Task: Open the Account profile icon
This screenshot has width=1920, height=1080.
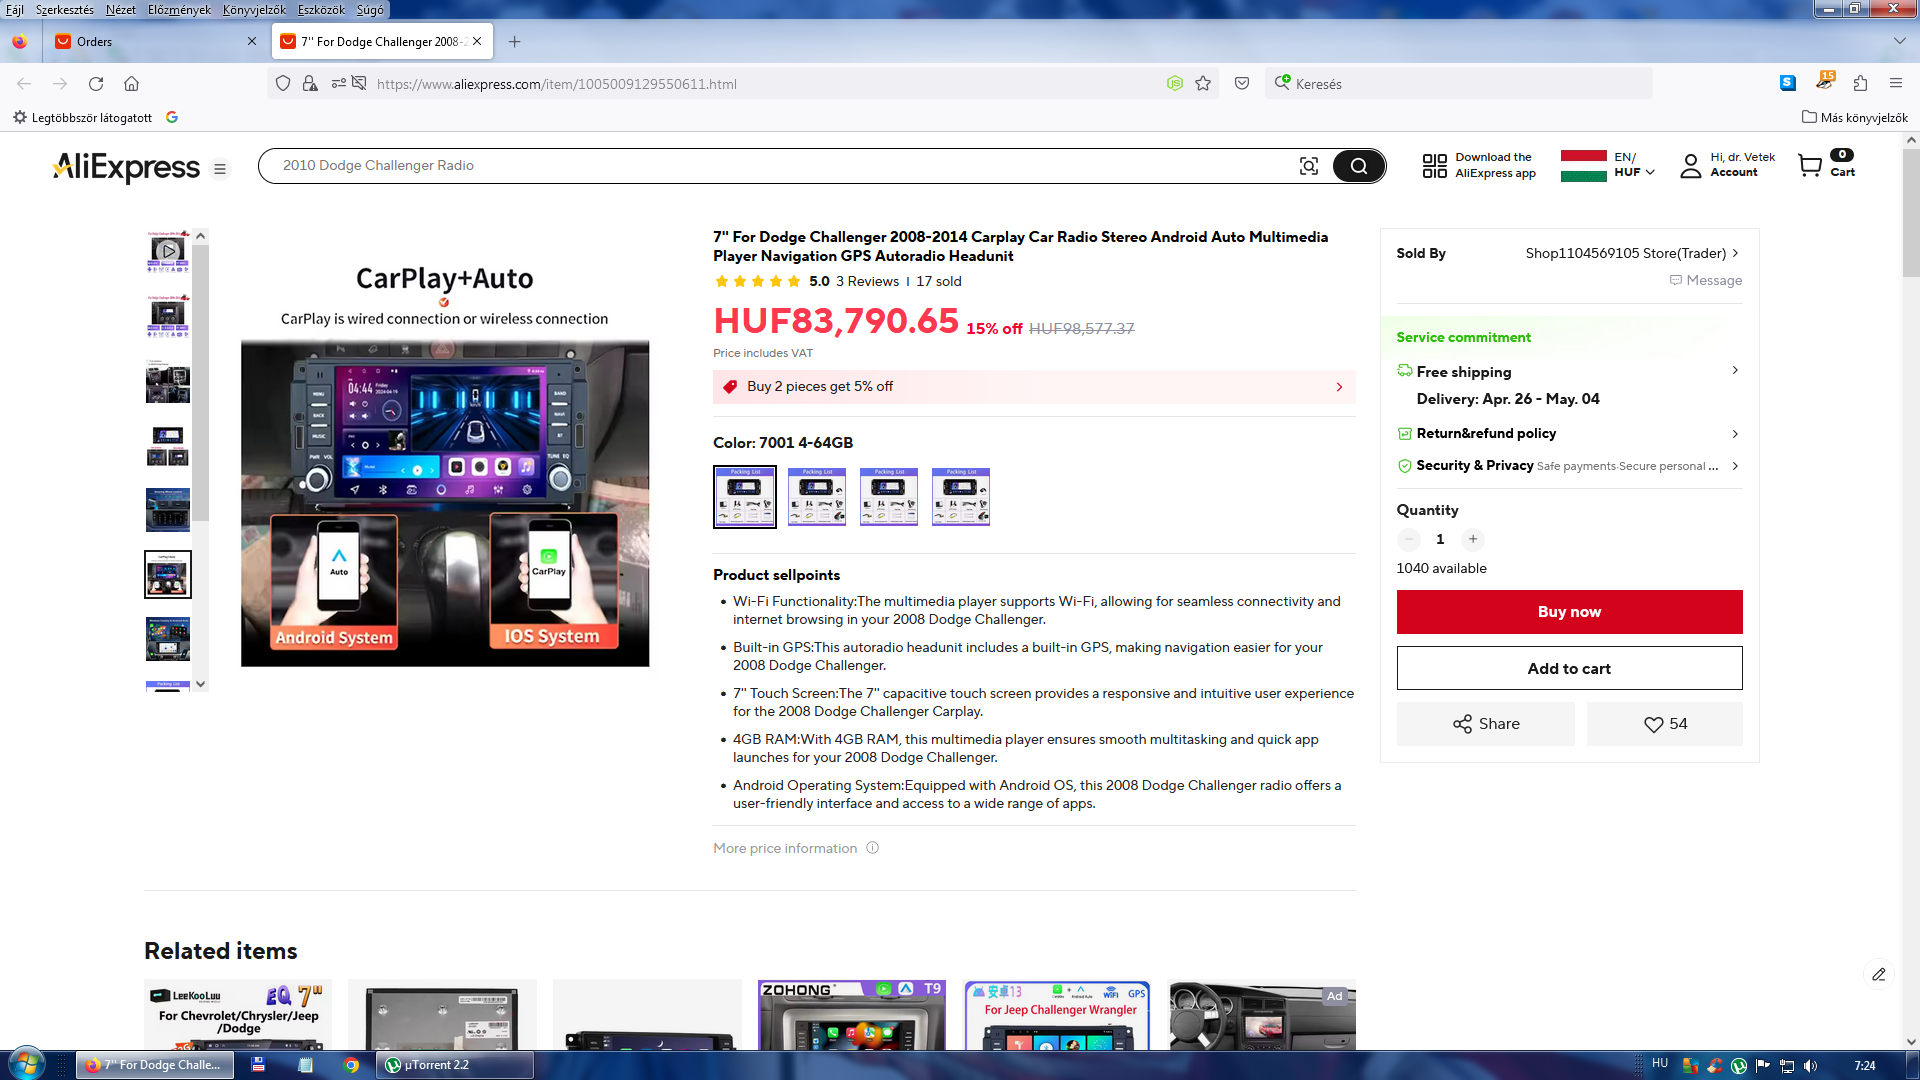Action: [1691, 166]
